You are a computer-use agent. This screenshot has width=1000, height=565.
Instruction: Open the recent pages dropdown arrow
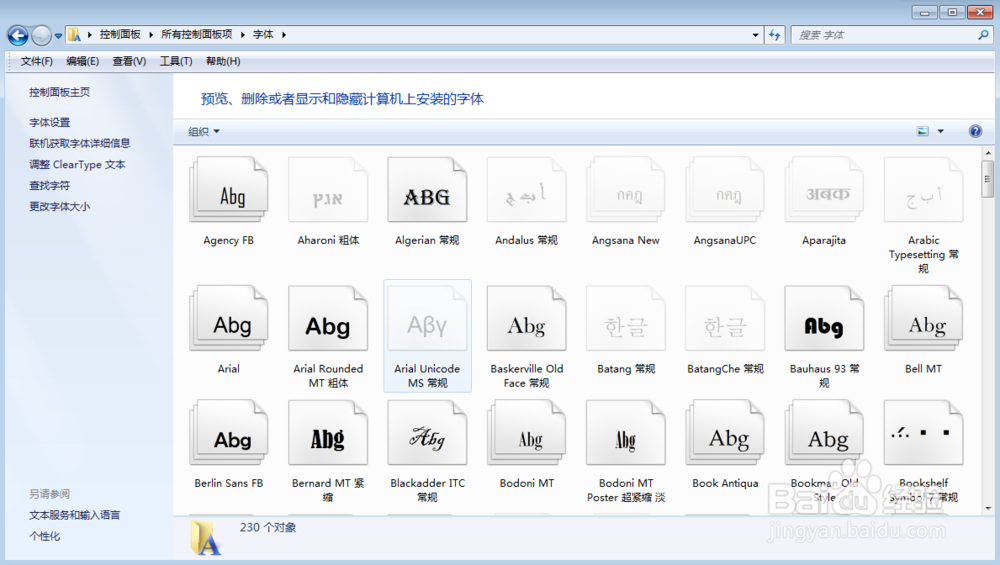(58, 36)
